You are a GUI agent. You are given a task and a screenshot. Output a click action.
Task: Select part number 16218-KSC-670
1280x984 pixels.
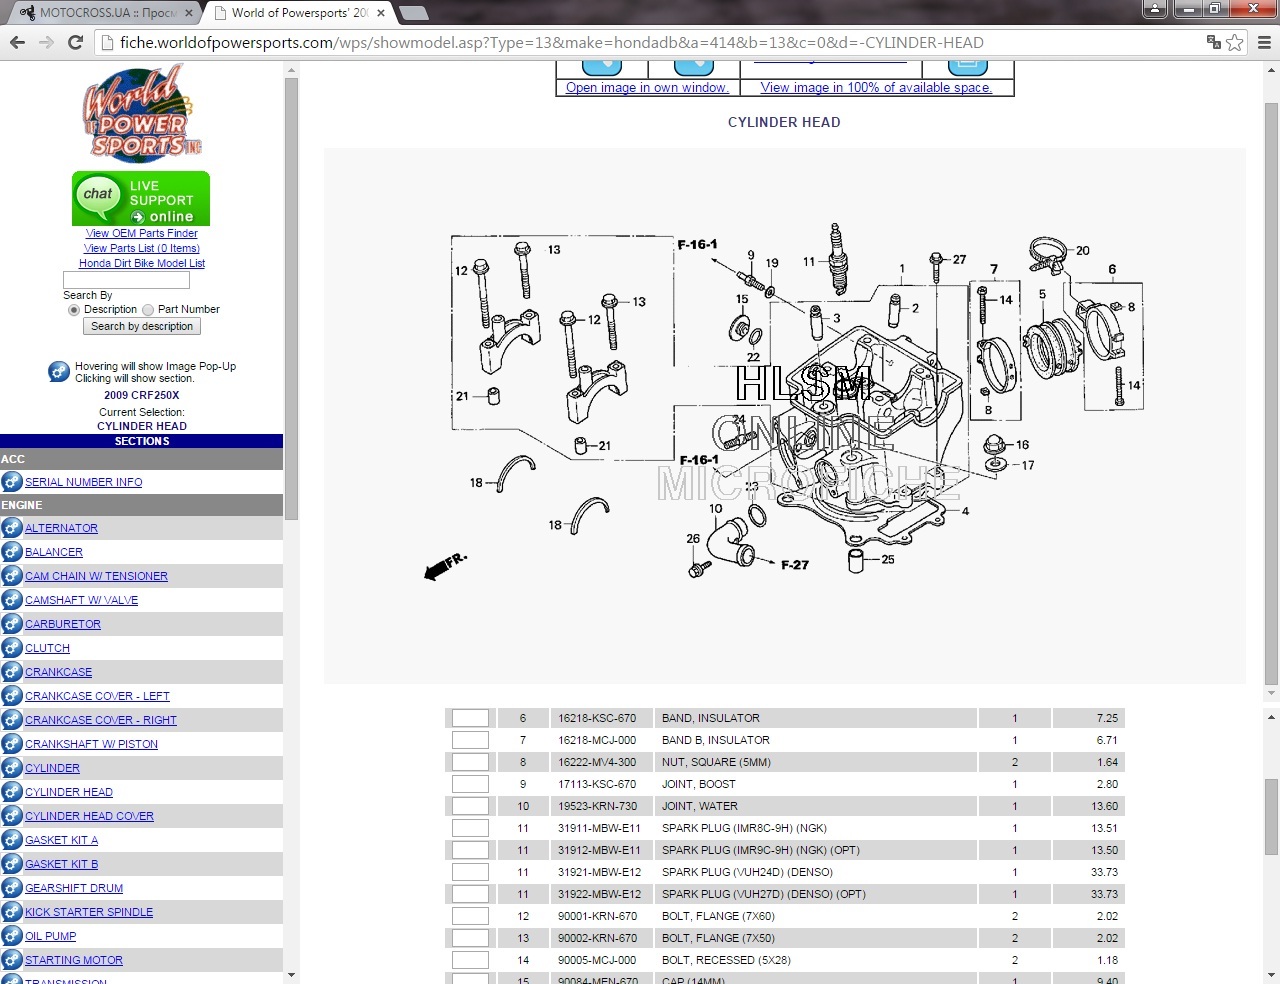[x=597, y=718]
